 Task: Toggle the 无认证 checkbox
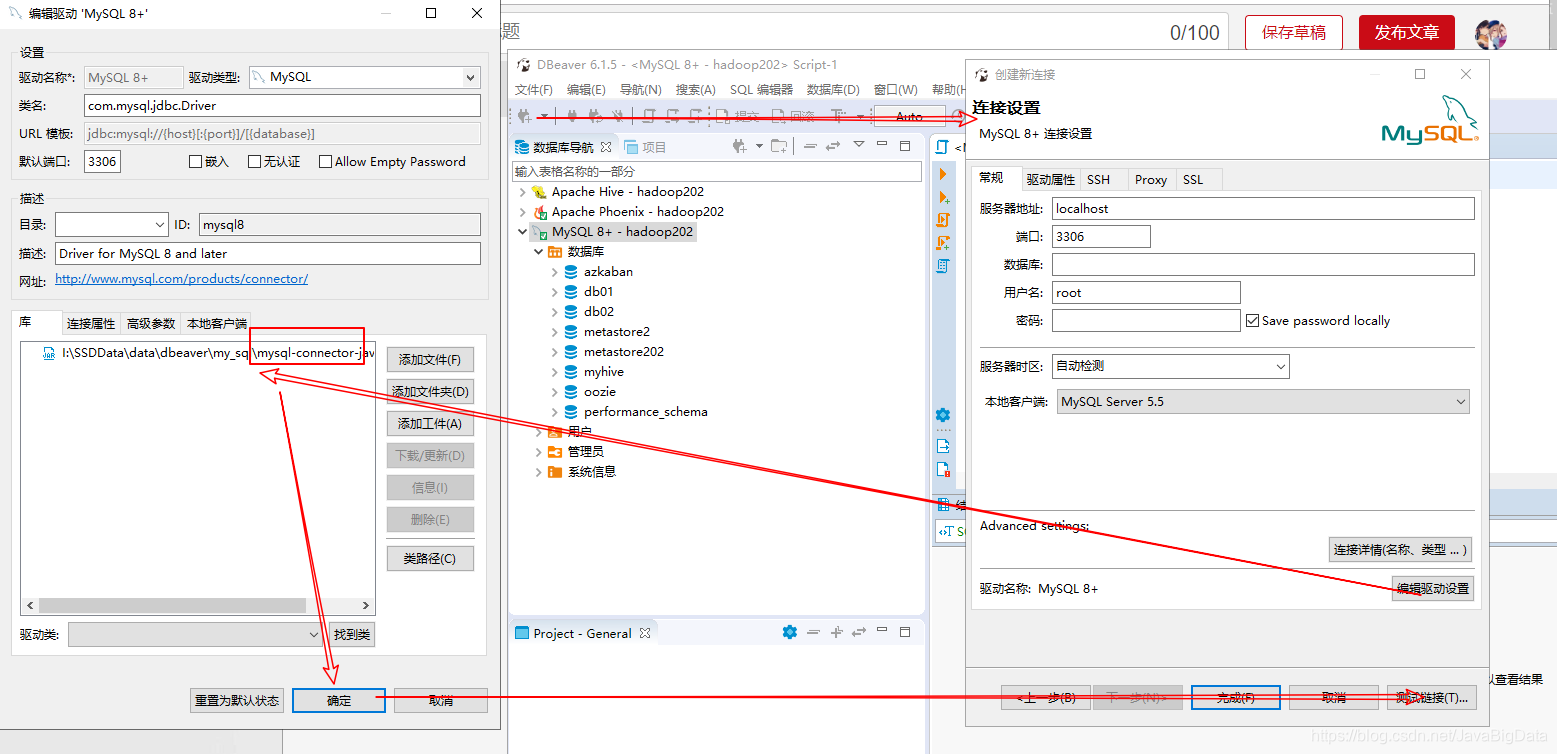pyautogui.click(x=255, y=162)
